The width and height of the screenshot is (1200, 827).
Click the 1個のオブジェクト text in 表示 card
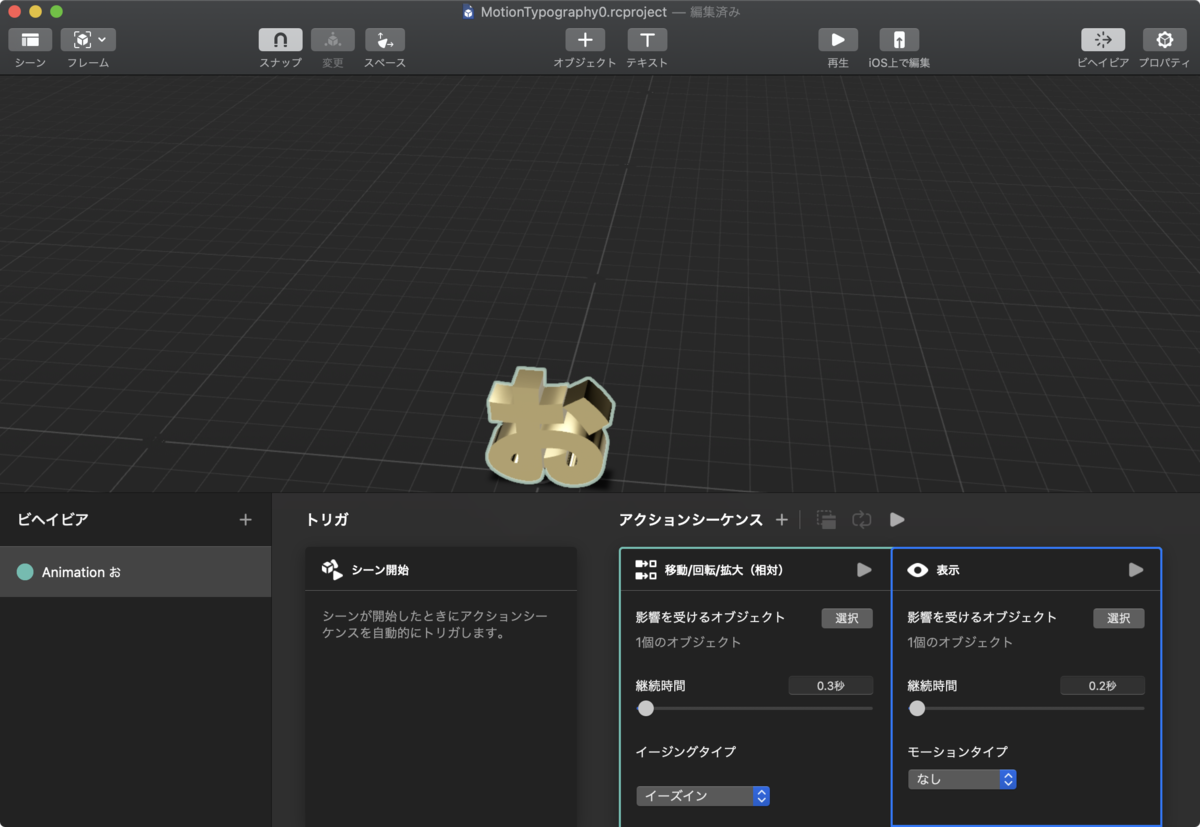960,642
